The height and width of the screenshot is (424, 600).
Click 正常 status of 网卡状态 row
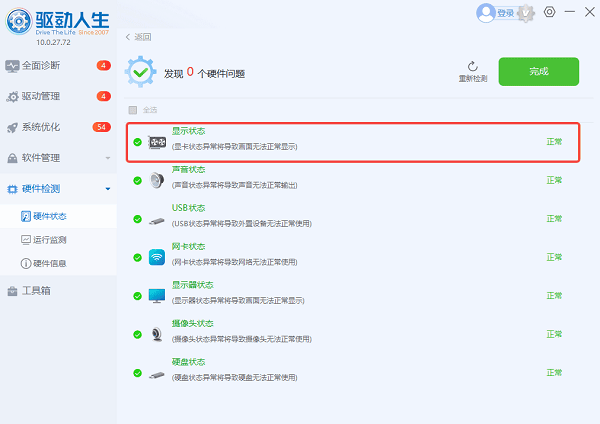(x=554, y=257)
